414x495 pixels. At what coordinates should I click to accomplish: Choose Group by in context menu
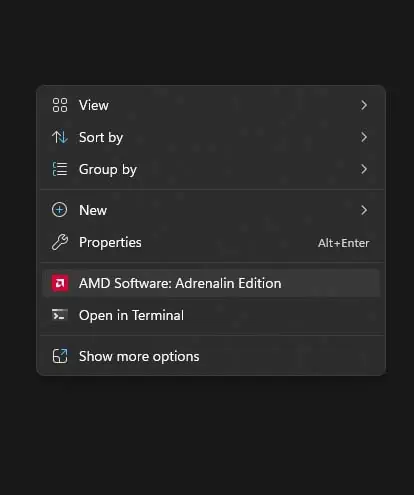pos(211,169)
